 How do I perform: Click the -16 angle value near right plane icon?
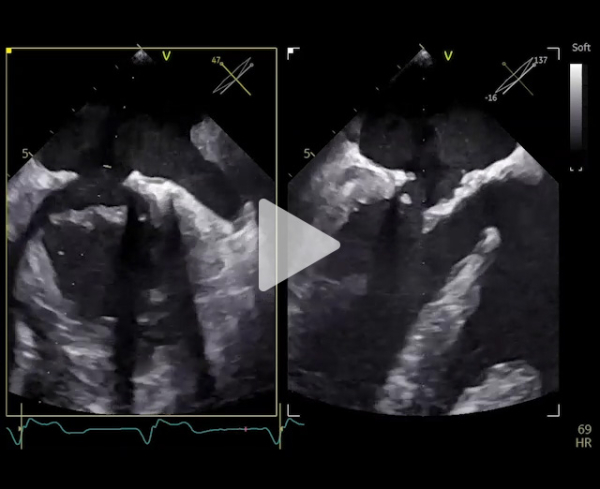coord(491,98)
